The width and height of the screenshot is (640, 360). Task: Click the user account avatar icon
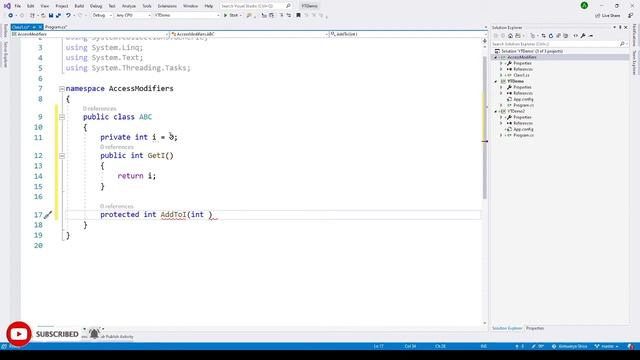click(584, 6)
